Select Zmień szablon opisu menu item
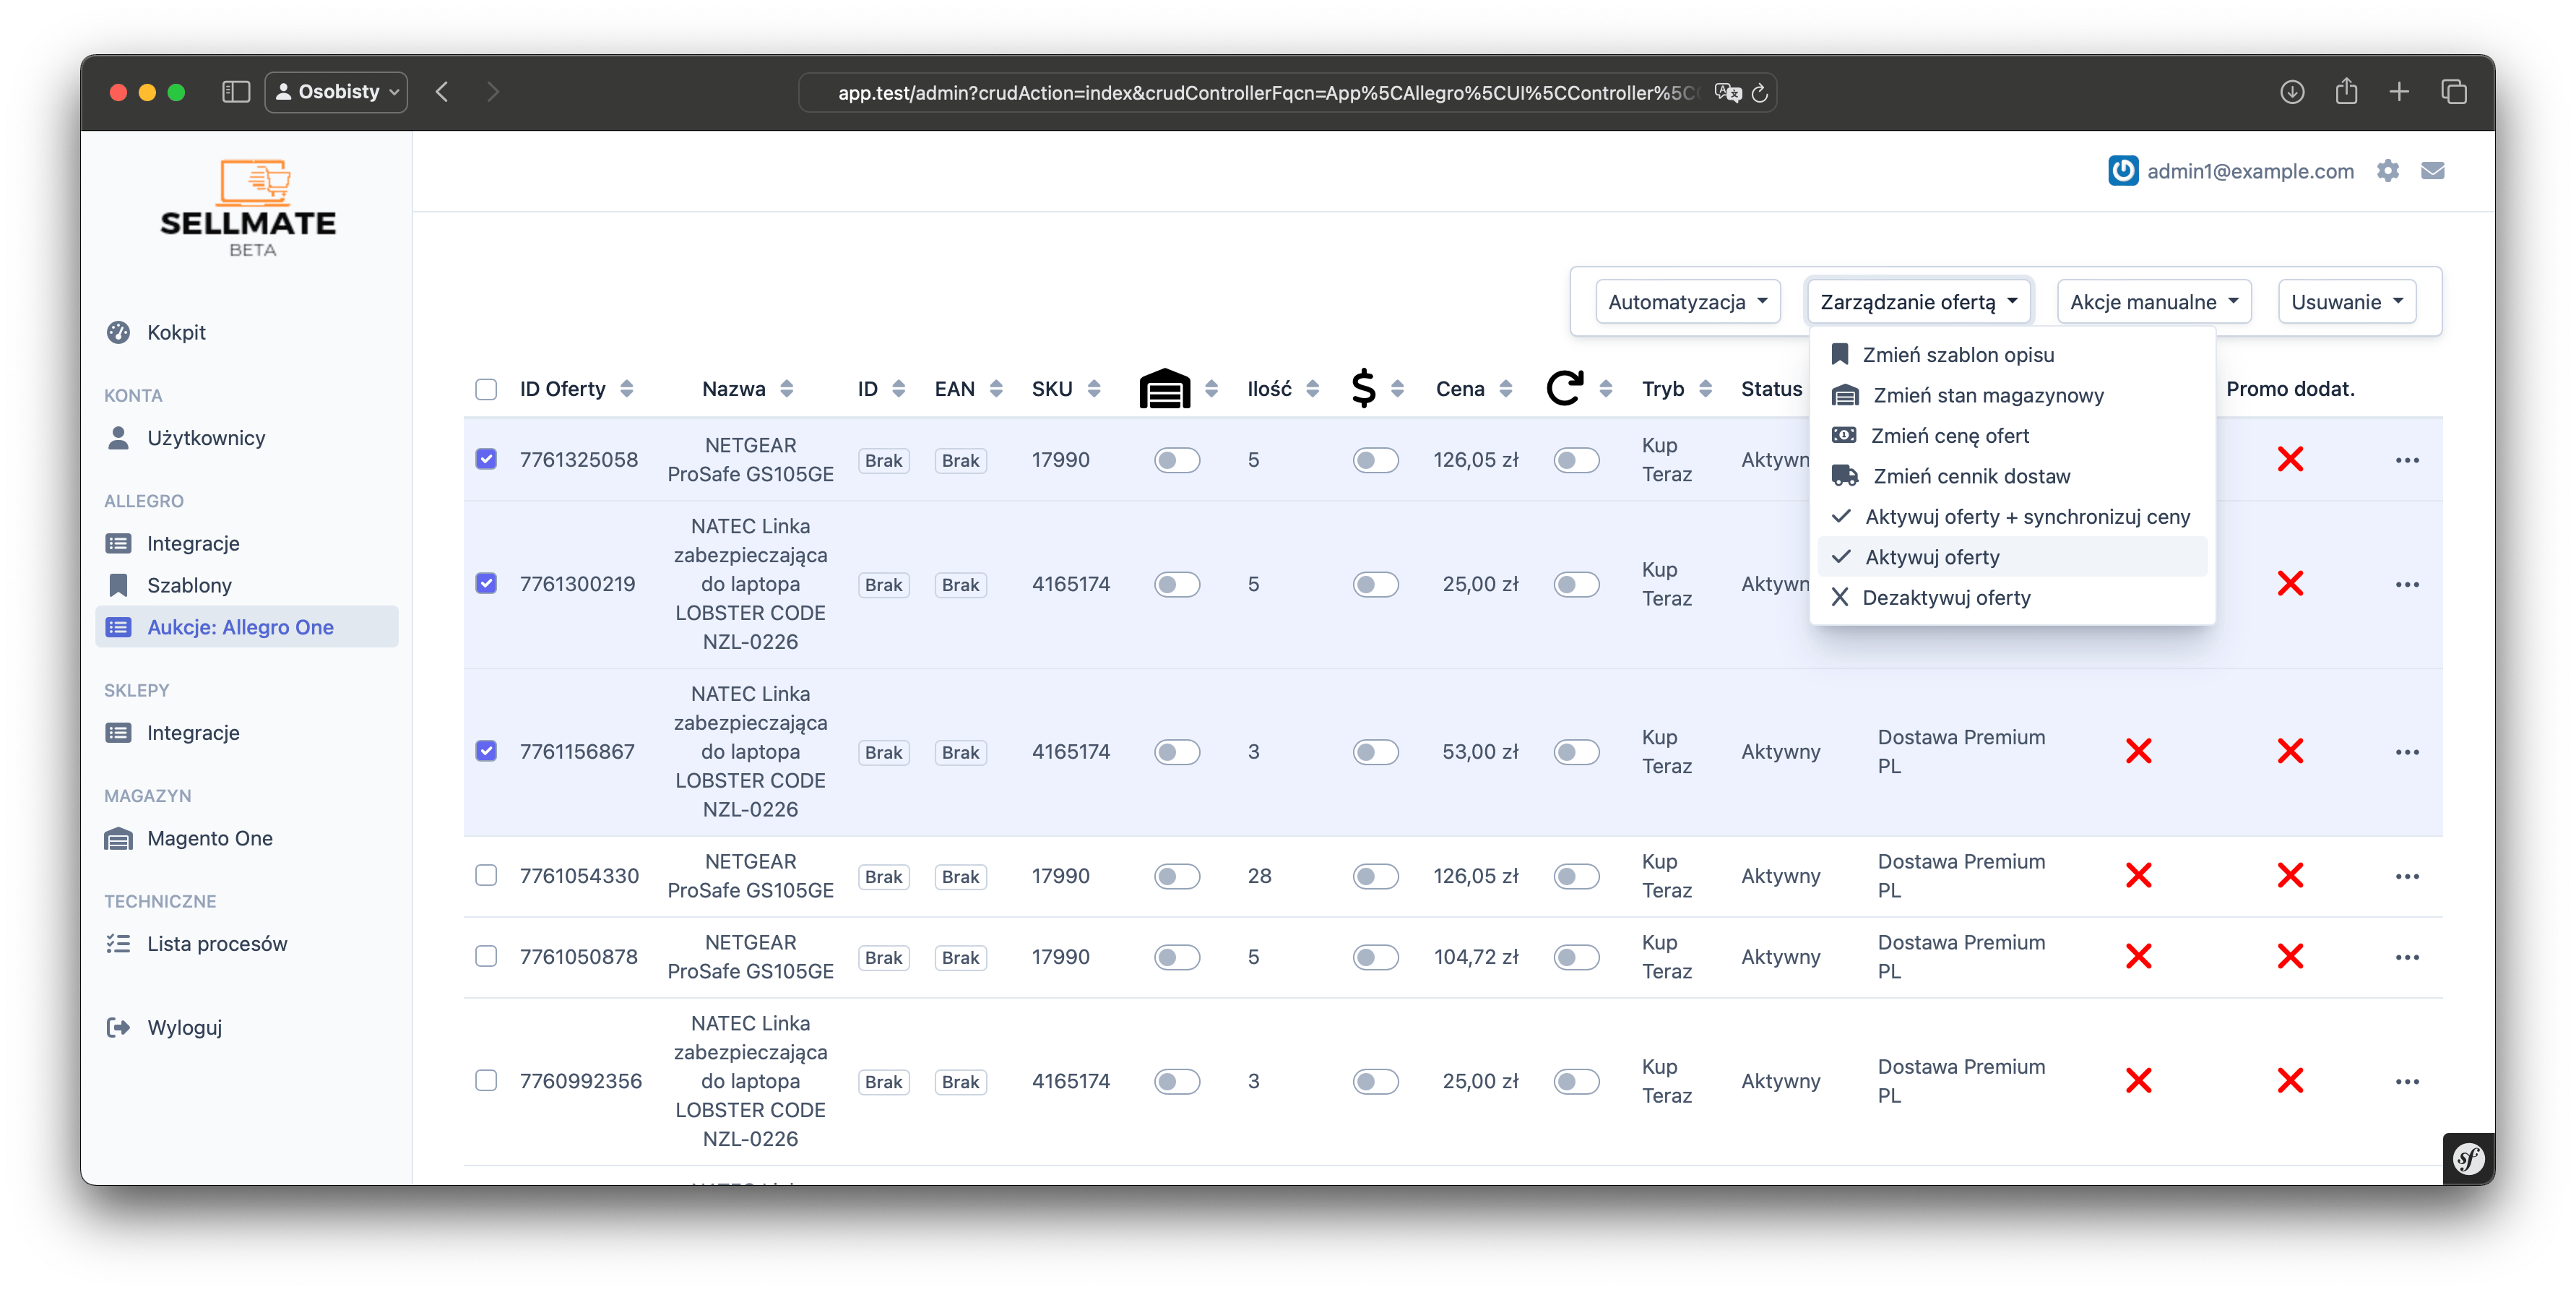This screenshot has height=1292, width=2576. point(2012,354)
